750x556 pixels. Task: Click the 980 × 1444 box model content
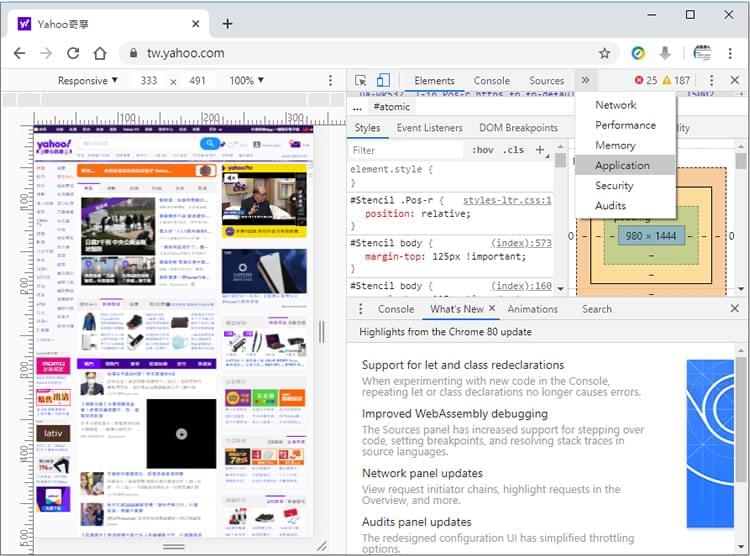(x=651, y=236)
